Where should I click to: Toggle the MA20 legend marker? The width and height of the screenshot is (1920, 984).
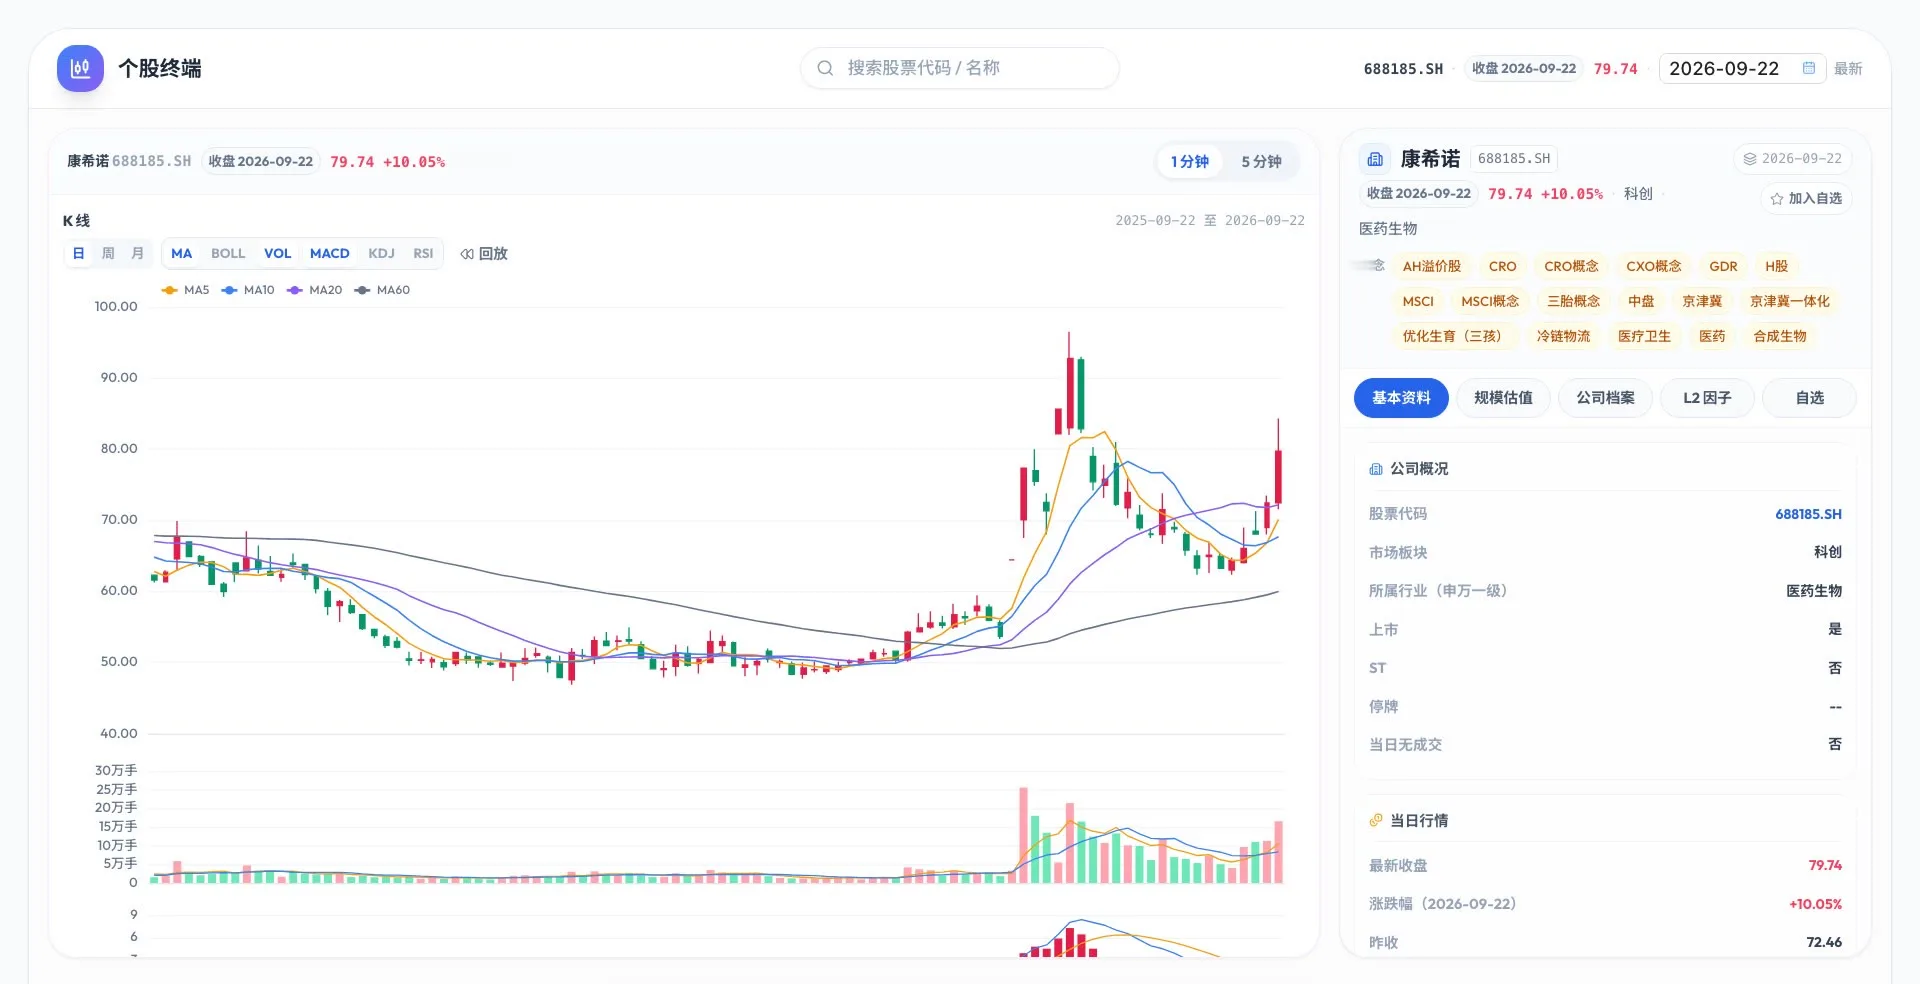click(x=294, y=290)
